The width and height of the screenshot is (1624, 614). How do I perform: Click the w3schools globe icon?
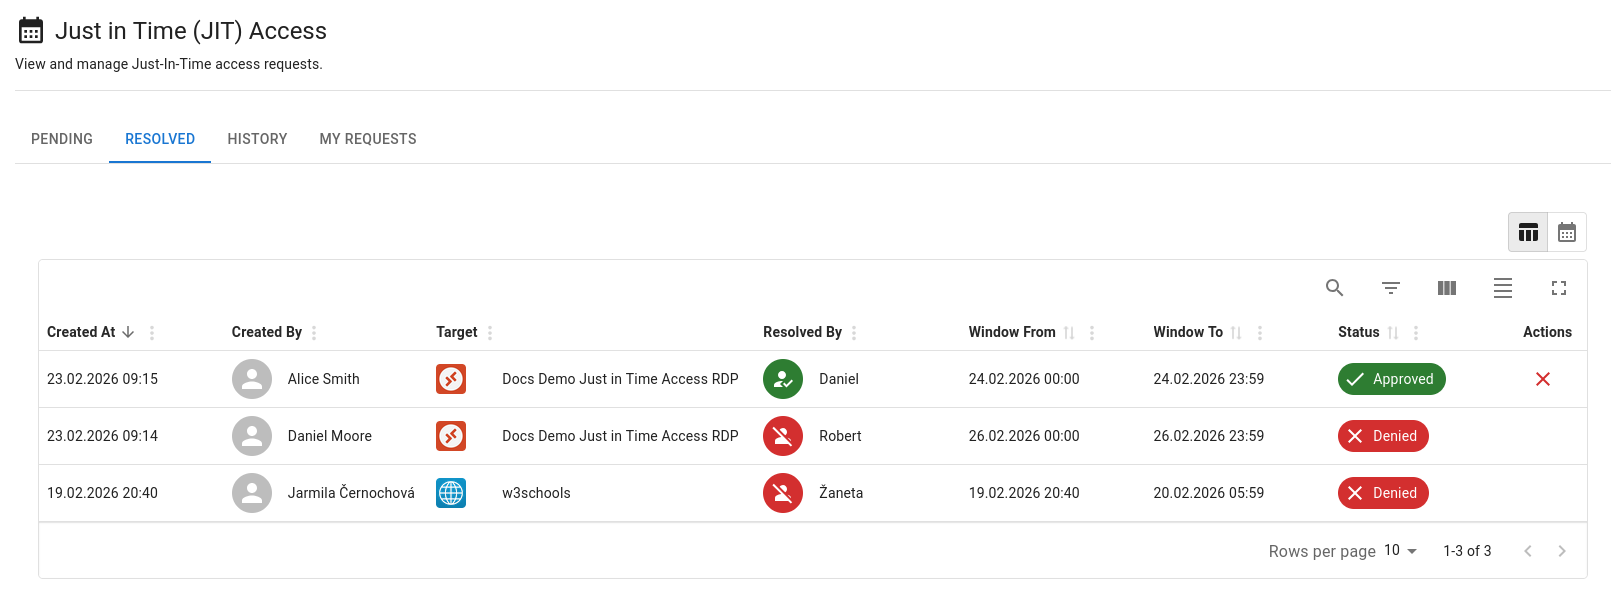pos(451,493)
